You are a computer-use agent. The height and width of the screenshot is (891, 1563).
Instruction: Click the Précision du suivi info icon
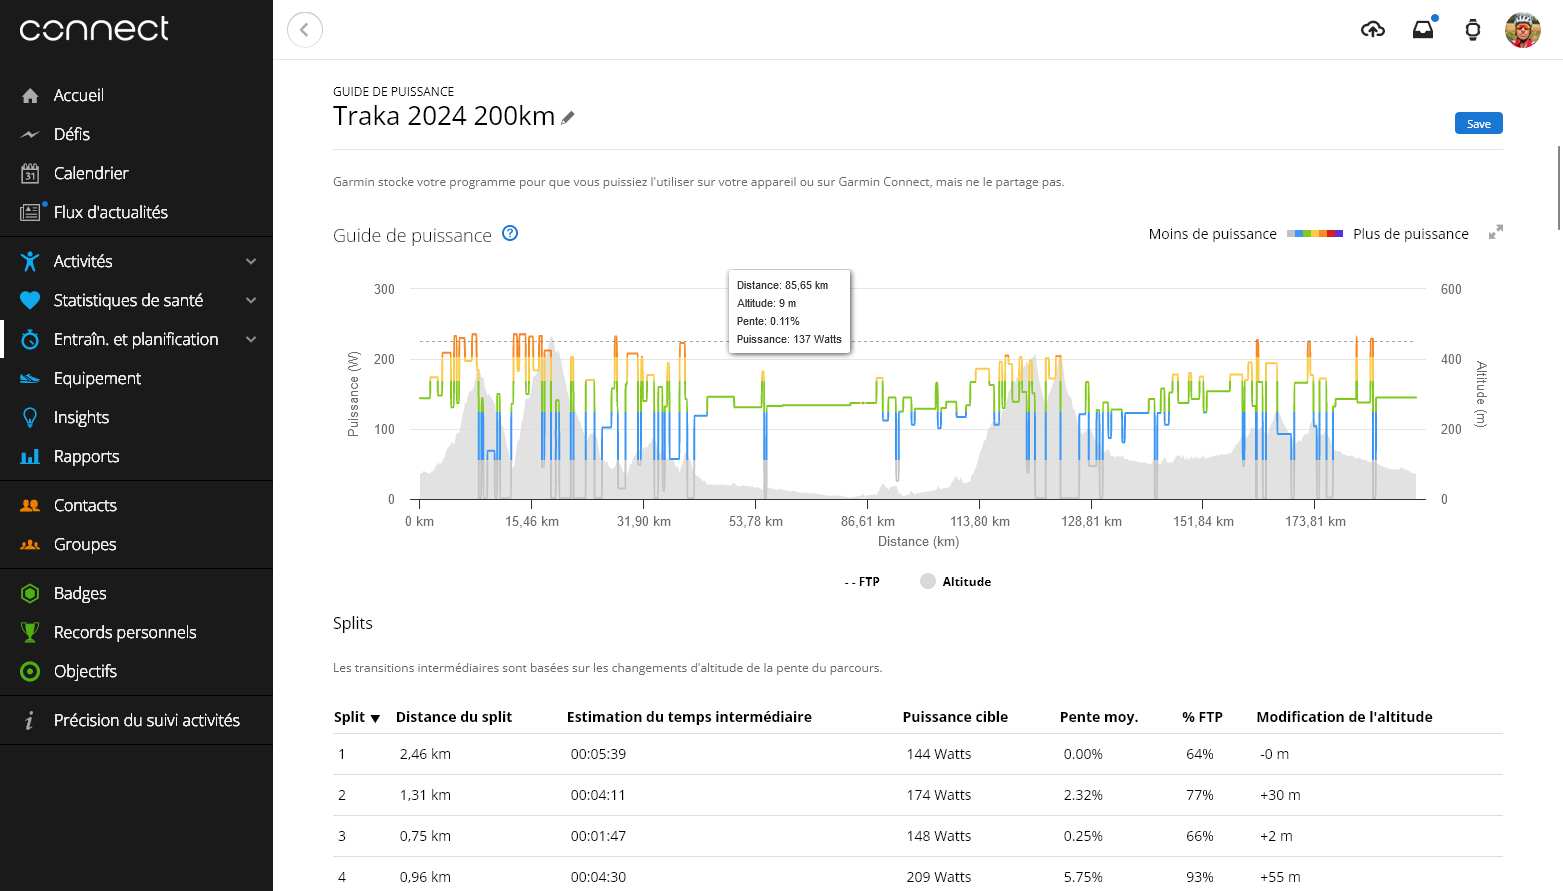click(29, 720)
